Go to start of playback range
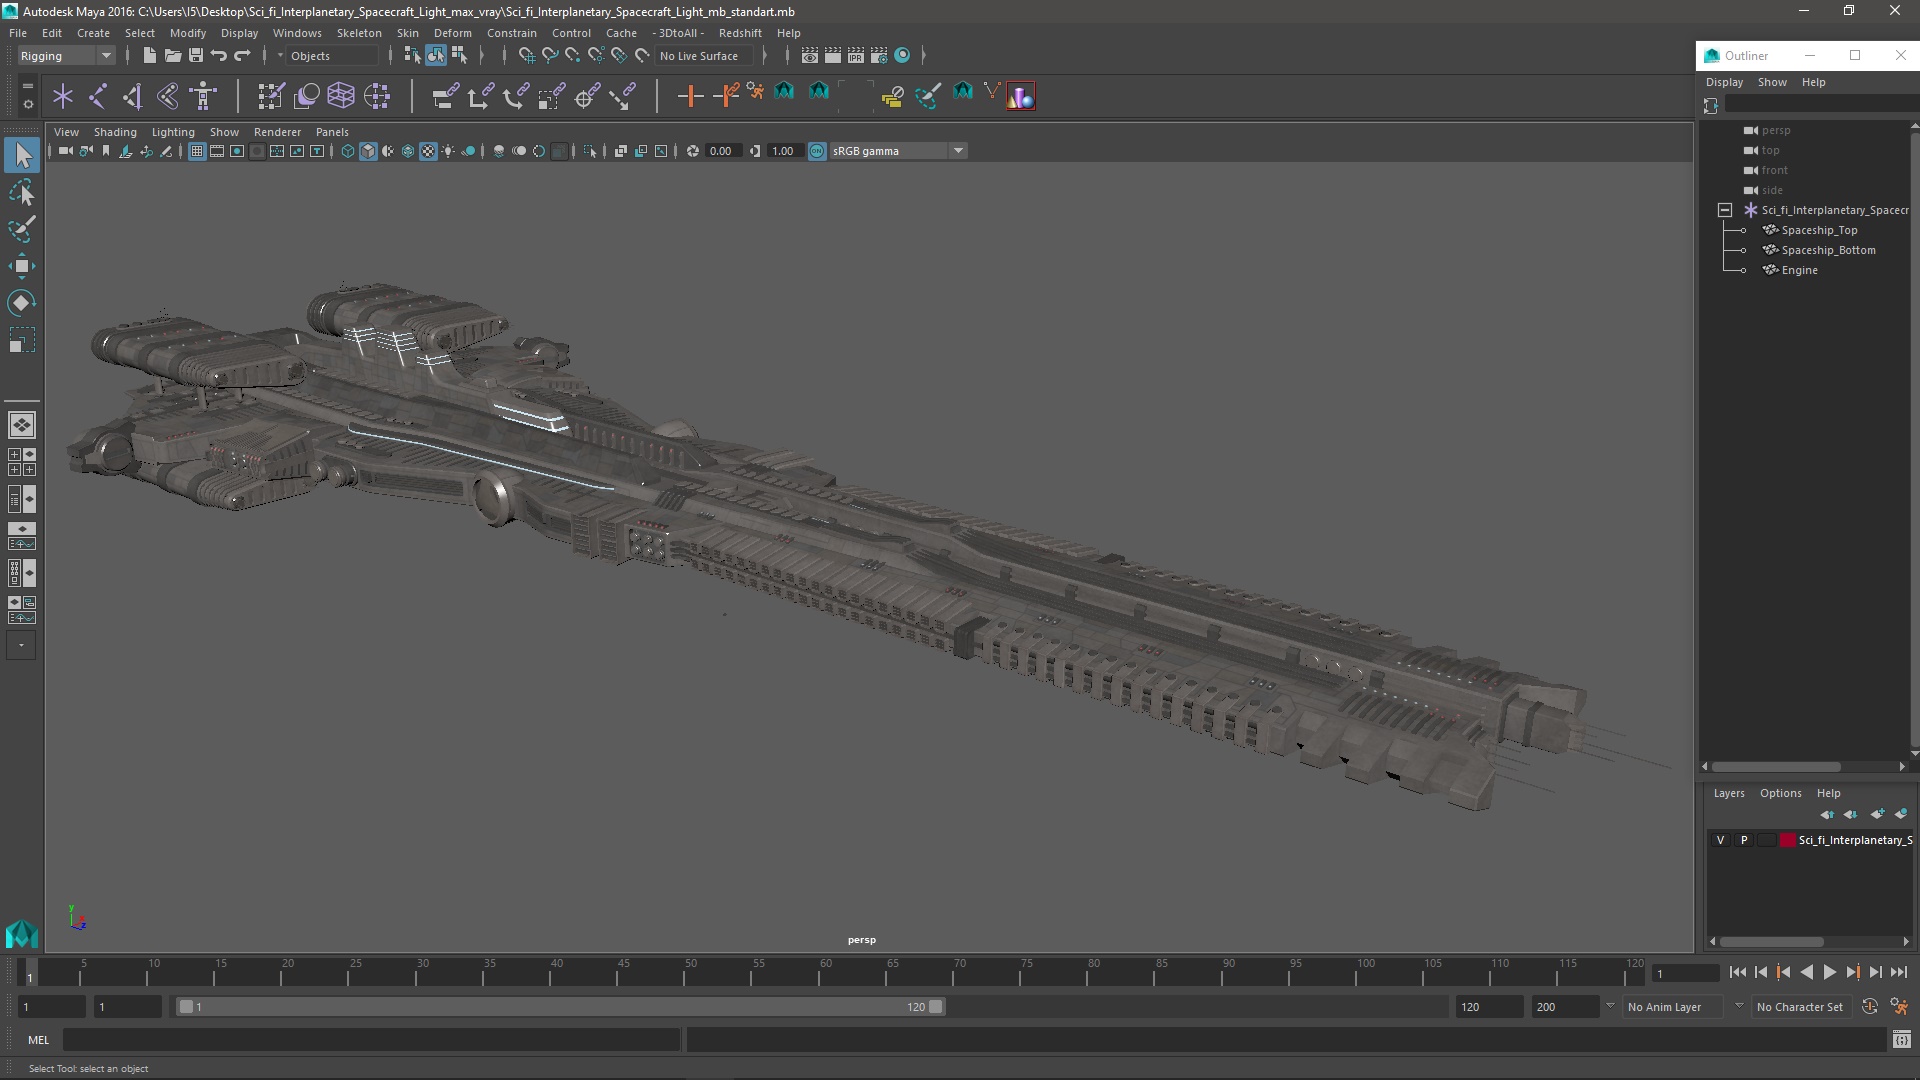 click(1737, 972)
